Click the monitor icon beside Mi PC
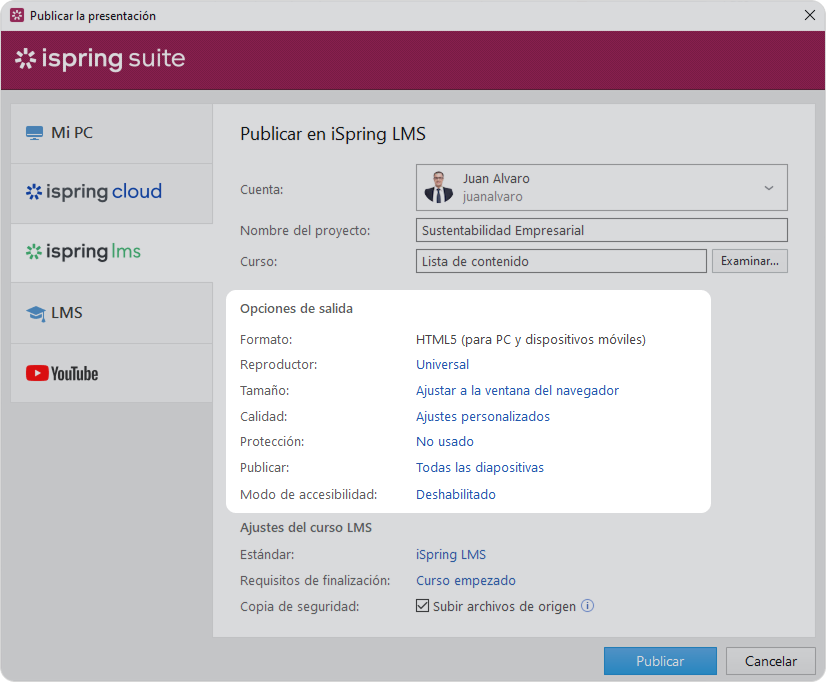 35,133
